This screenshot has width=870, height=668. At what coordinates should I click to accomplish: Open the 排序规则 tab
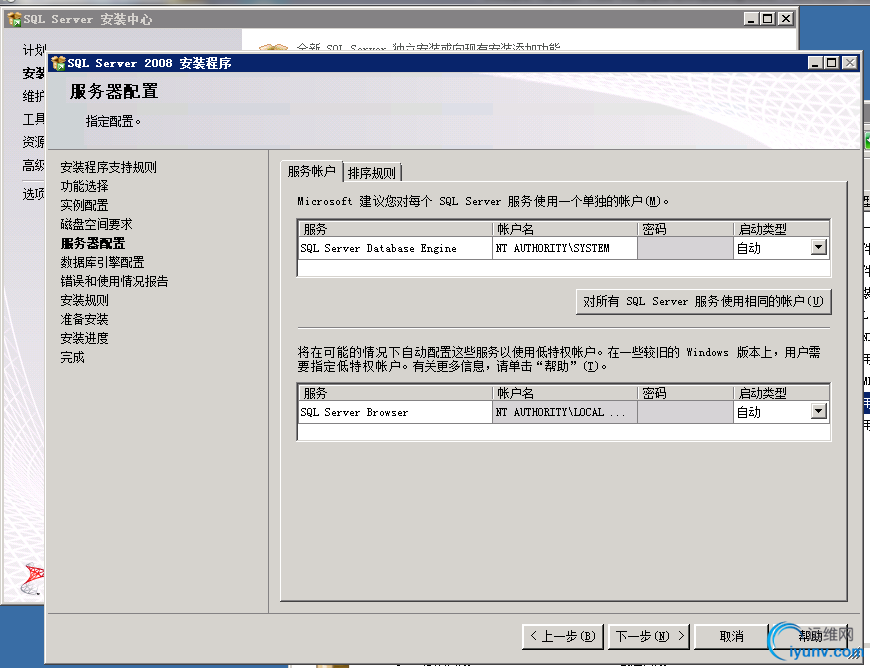[372, 173]
